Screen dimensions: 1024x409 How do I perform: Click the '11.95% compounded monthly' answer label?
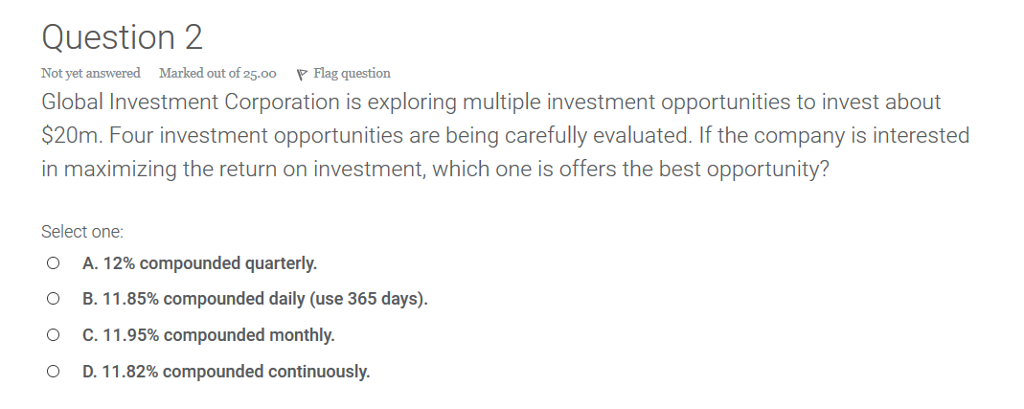208,335
